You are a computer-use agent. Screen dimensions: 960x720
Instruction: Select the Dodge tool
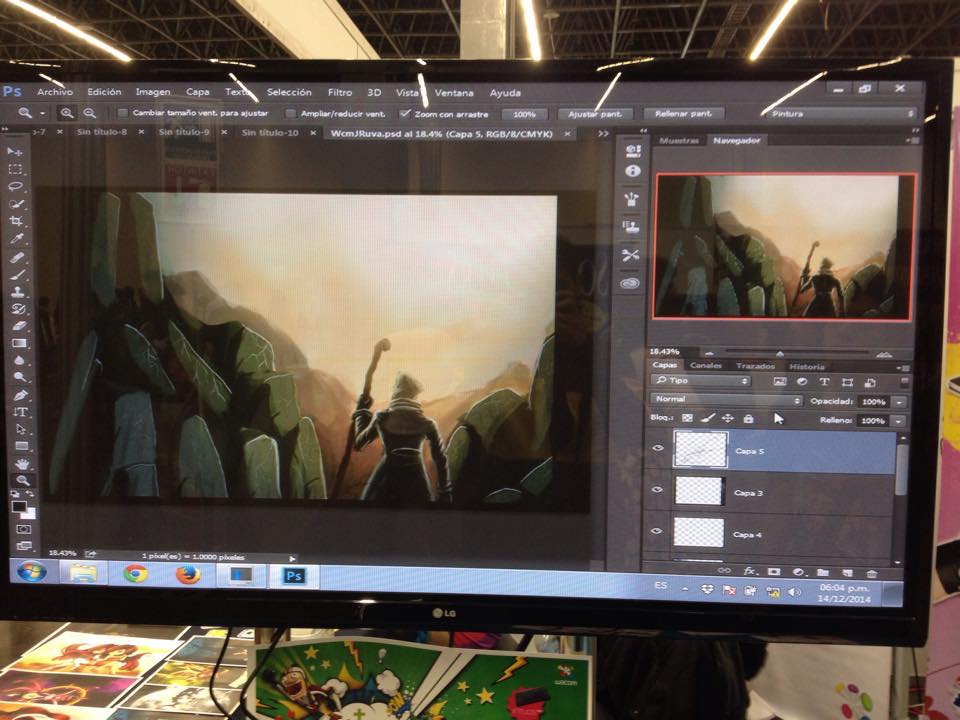(20, 377)
